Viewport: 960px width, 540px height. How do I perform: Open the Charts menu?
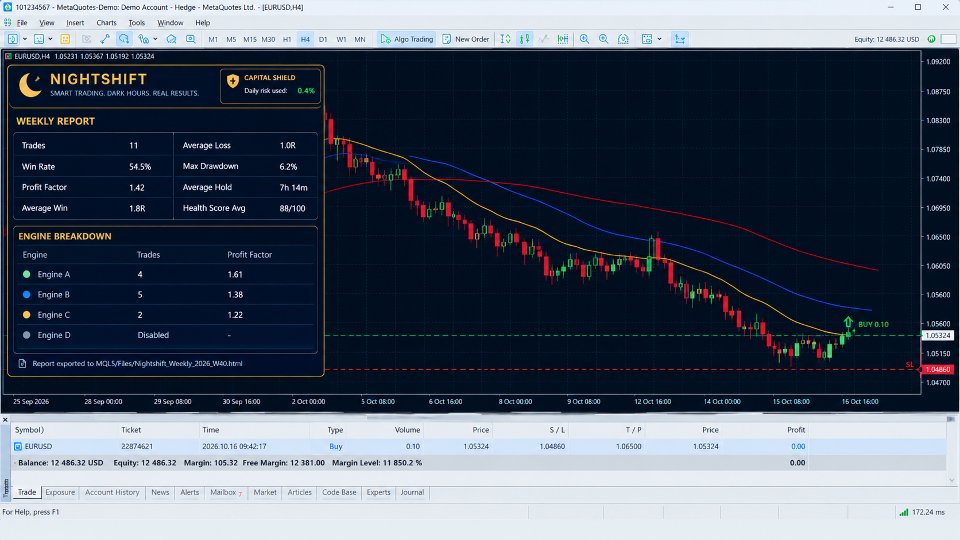tap(107, 23)
